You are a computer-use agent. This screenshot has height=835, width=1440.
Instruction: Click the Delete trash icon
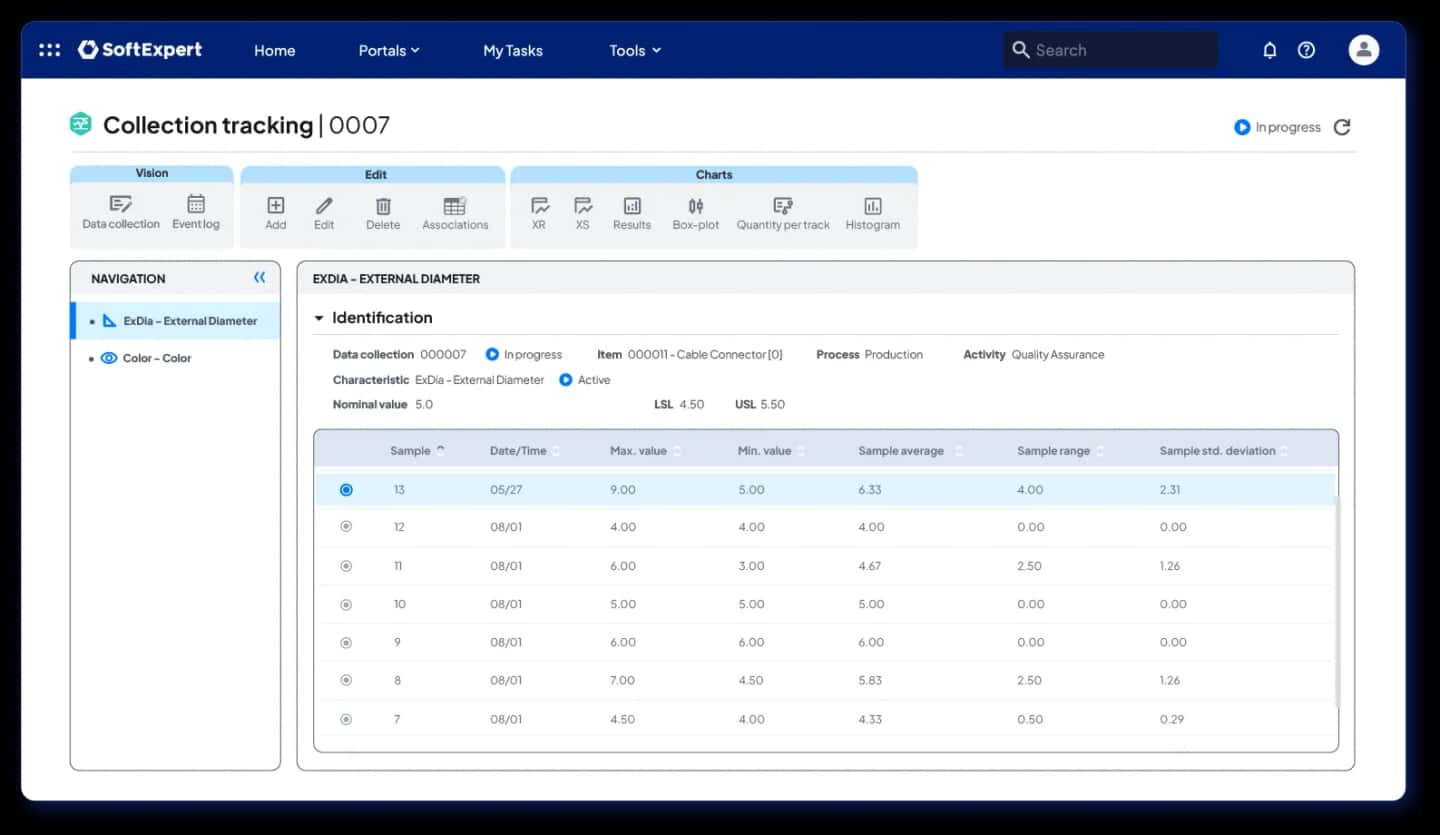click(383, 206)
